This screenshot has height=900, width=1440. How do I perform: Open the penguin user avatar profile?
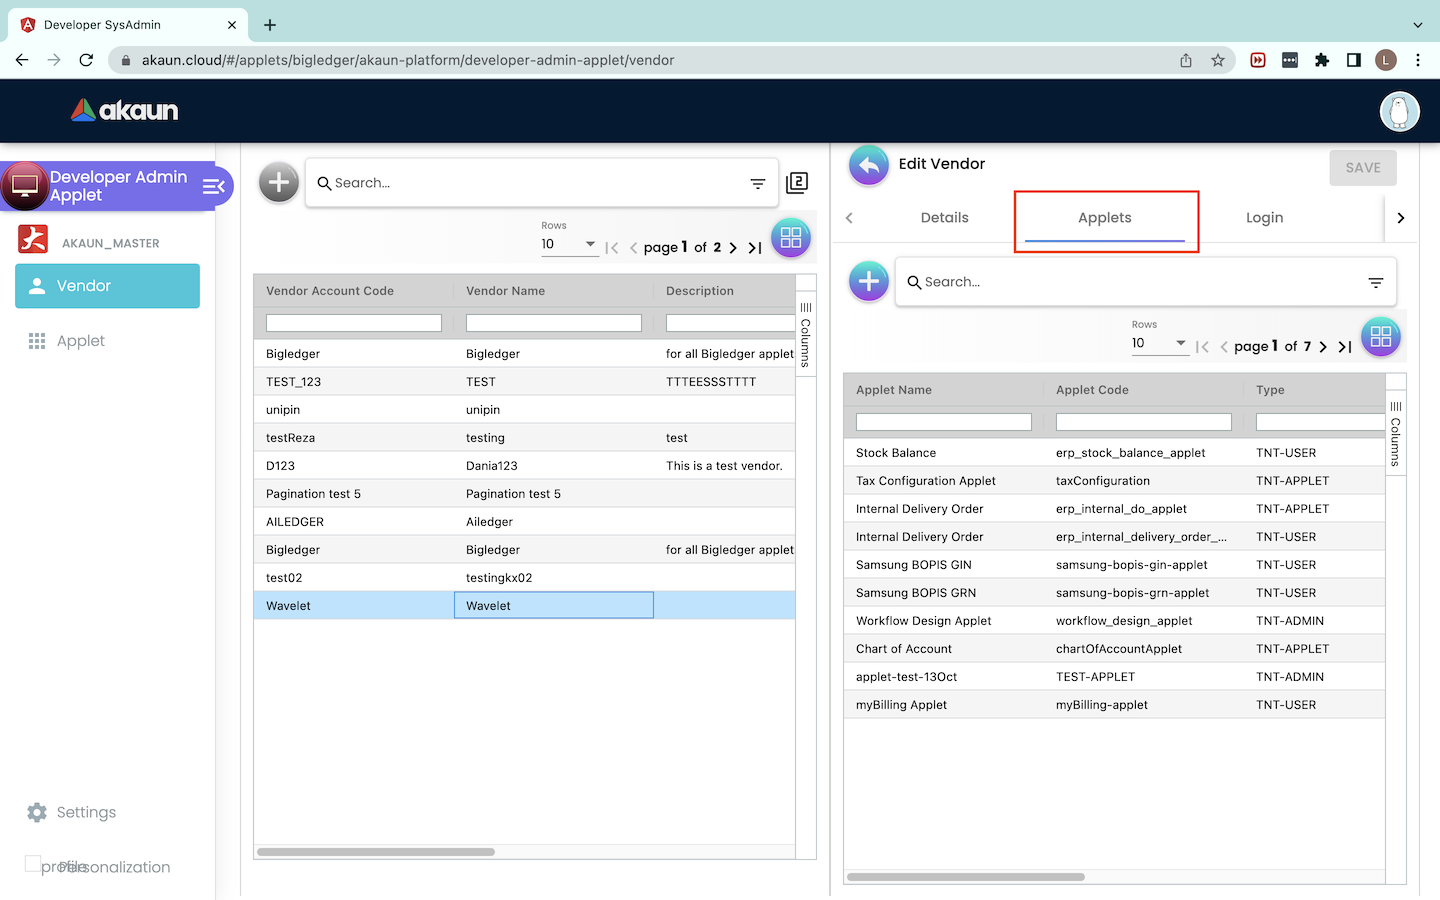coord(1399,111)
